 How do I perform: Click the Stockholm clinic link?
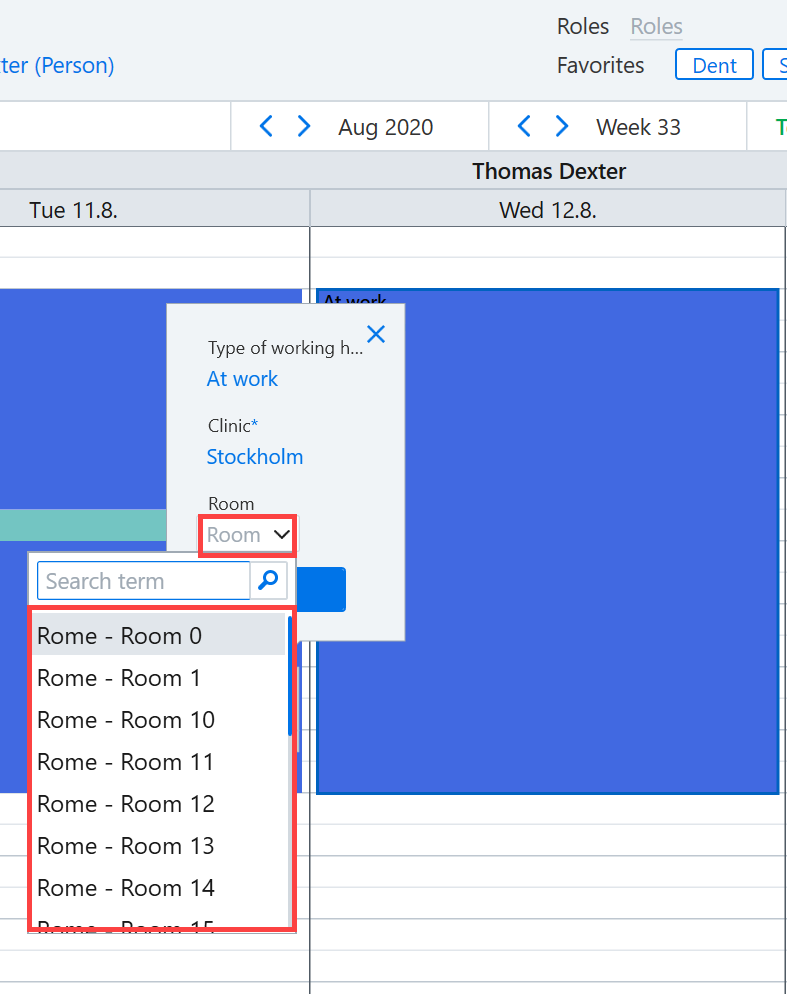click(x=255, y=456)
